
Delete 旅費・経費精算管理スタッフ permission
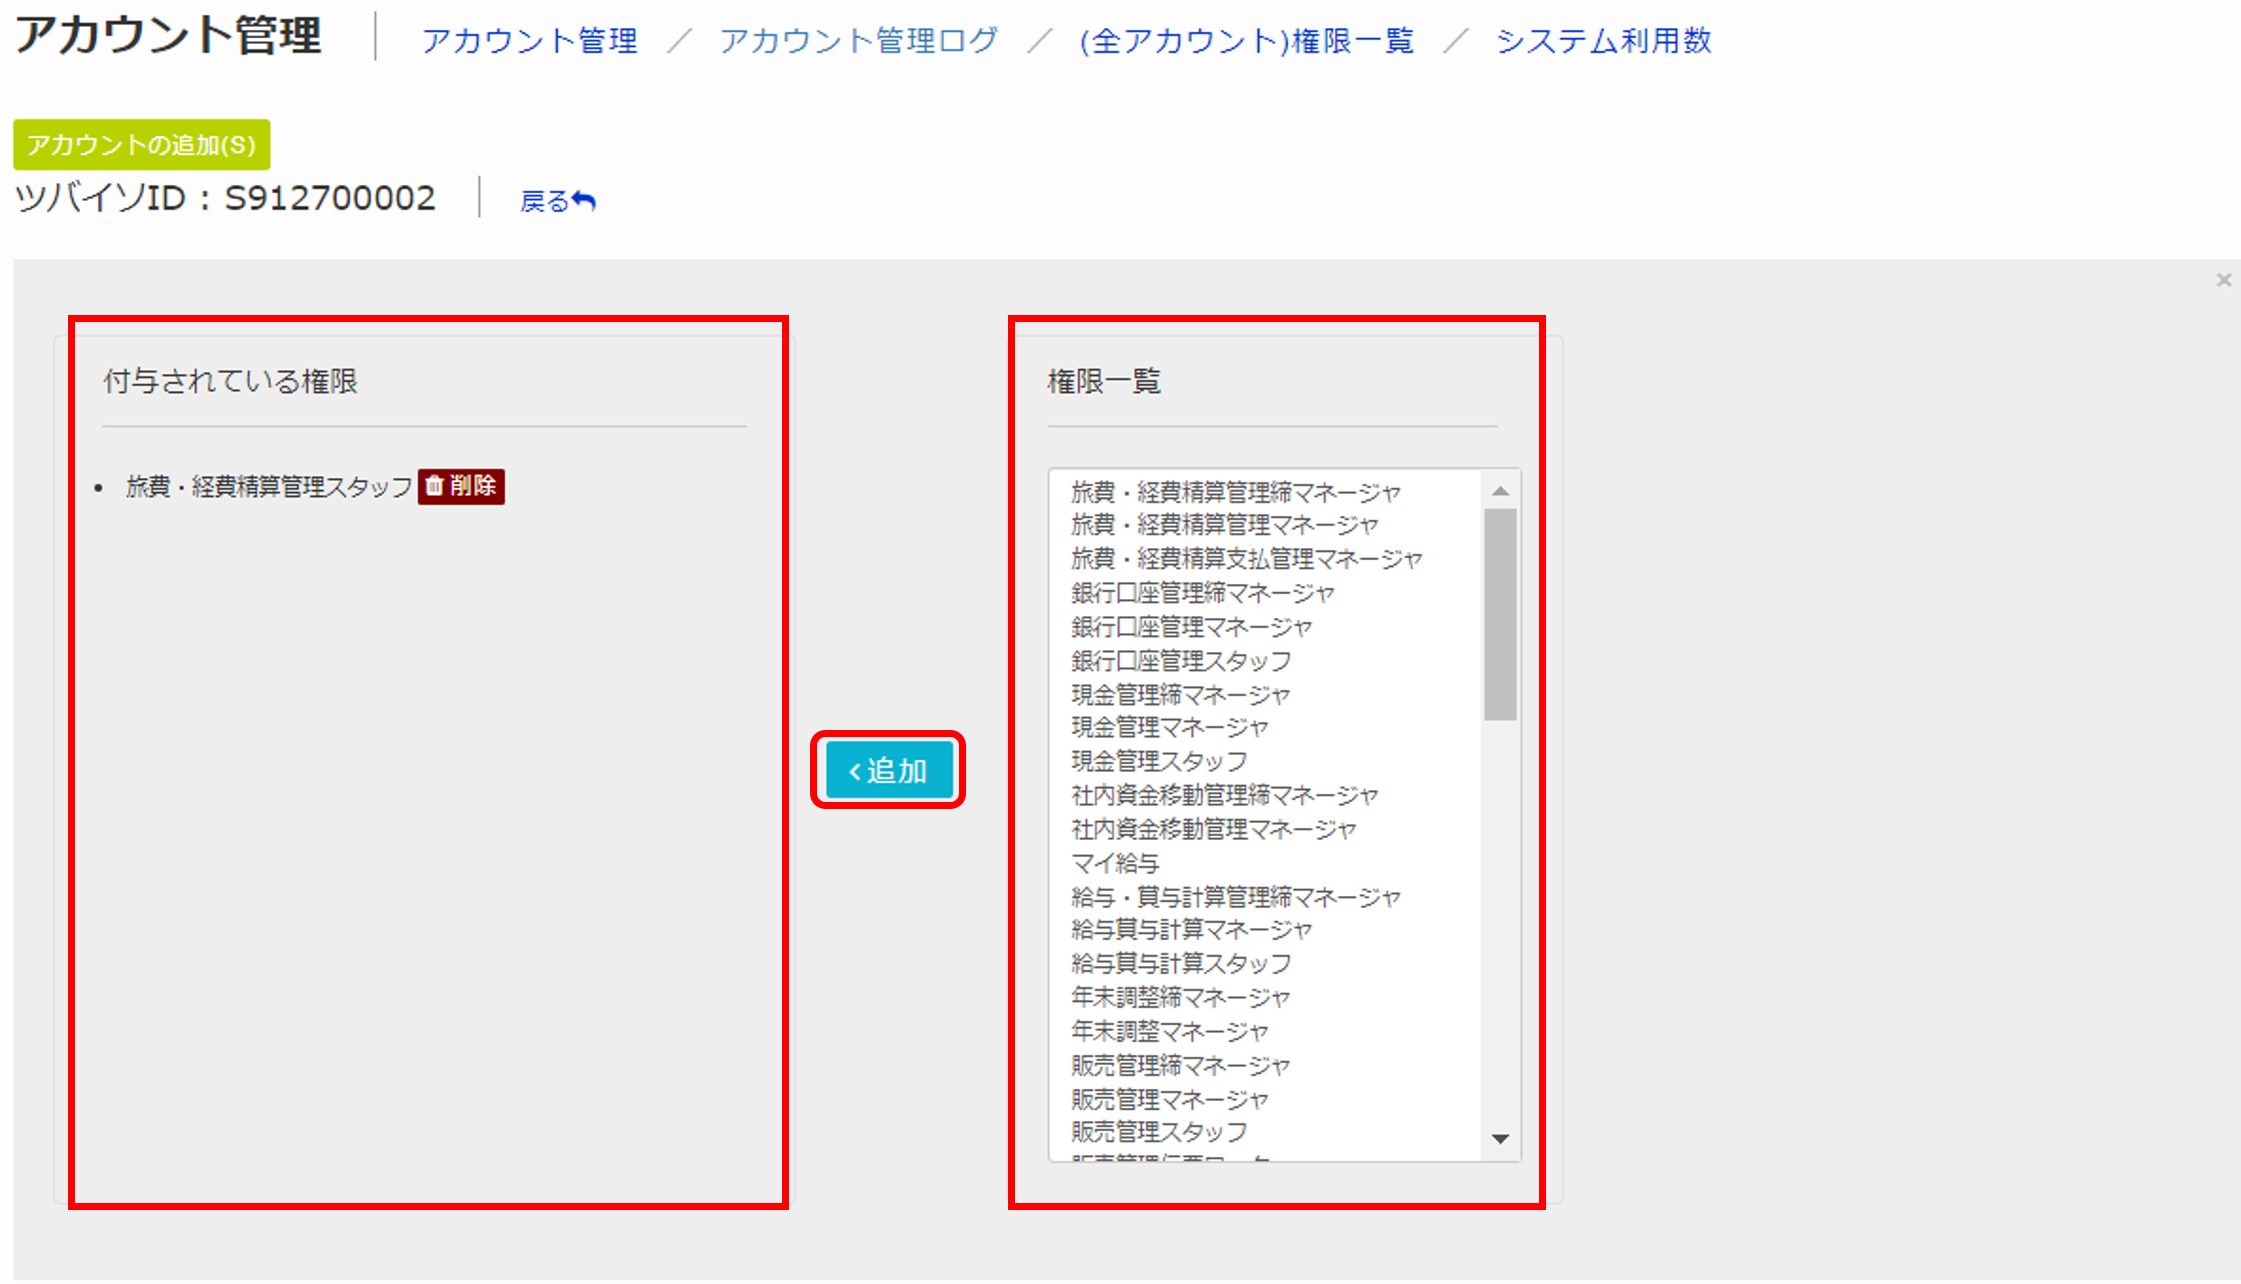(x=461, y=486)
